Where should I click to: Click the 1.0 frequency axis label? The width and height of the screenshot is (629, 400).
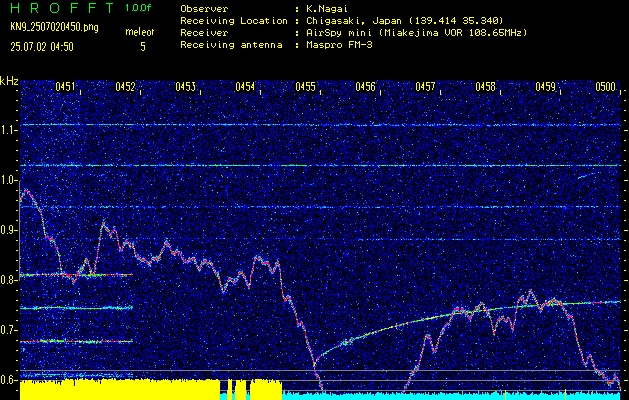point(8,180)
